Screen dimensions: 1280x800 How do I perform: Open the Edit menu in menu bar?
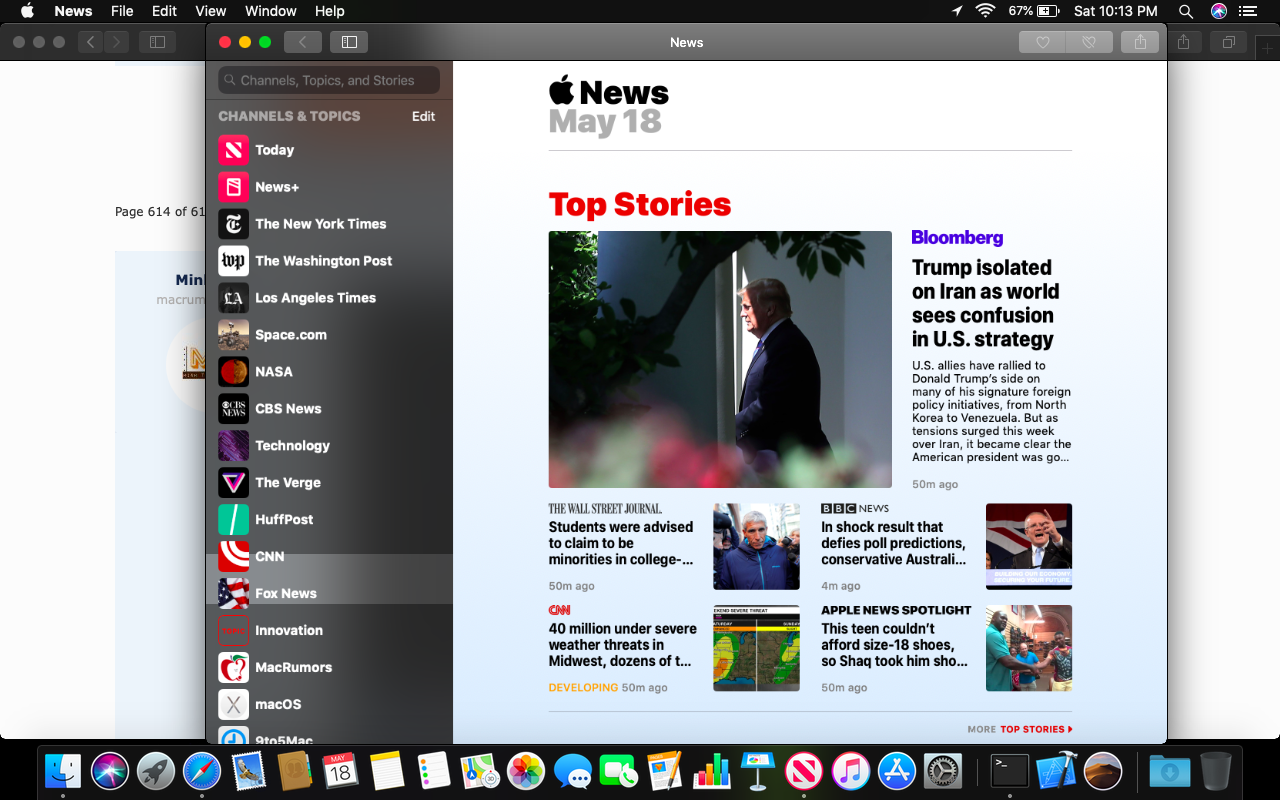point(164,11)
